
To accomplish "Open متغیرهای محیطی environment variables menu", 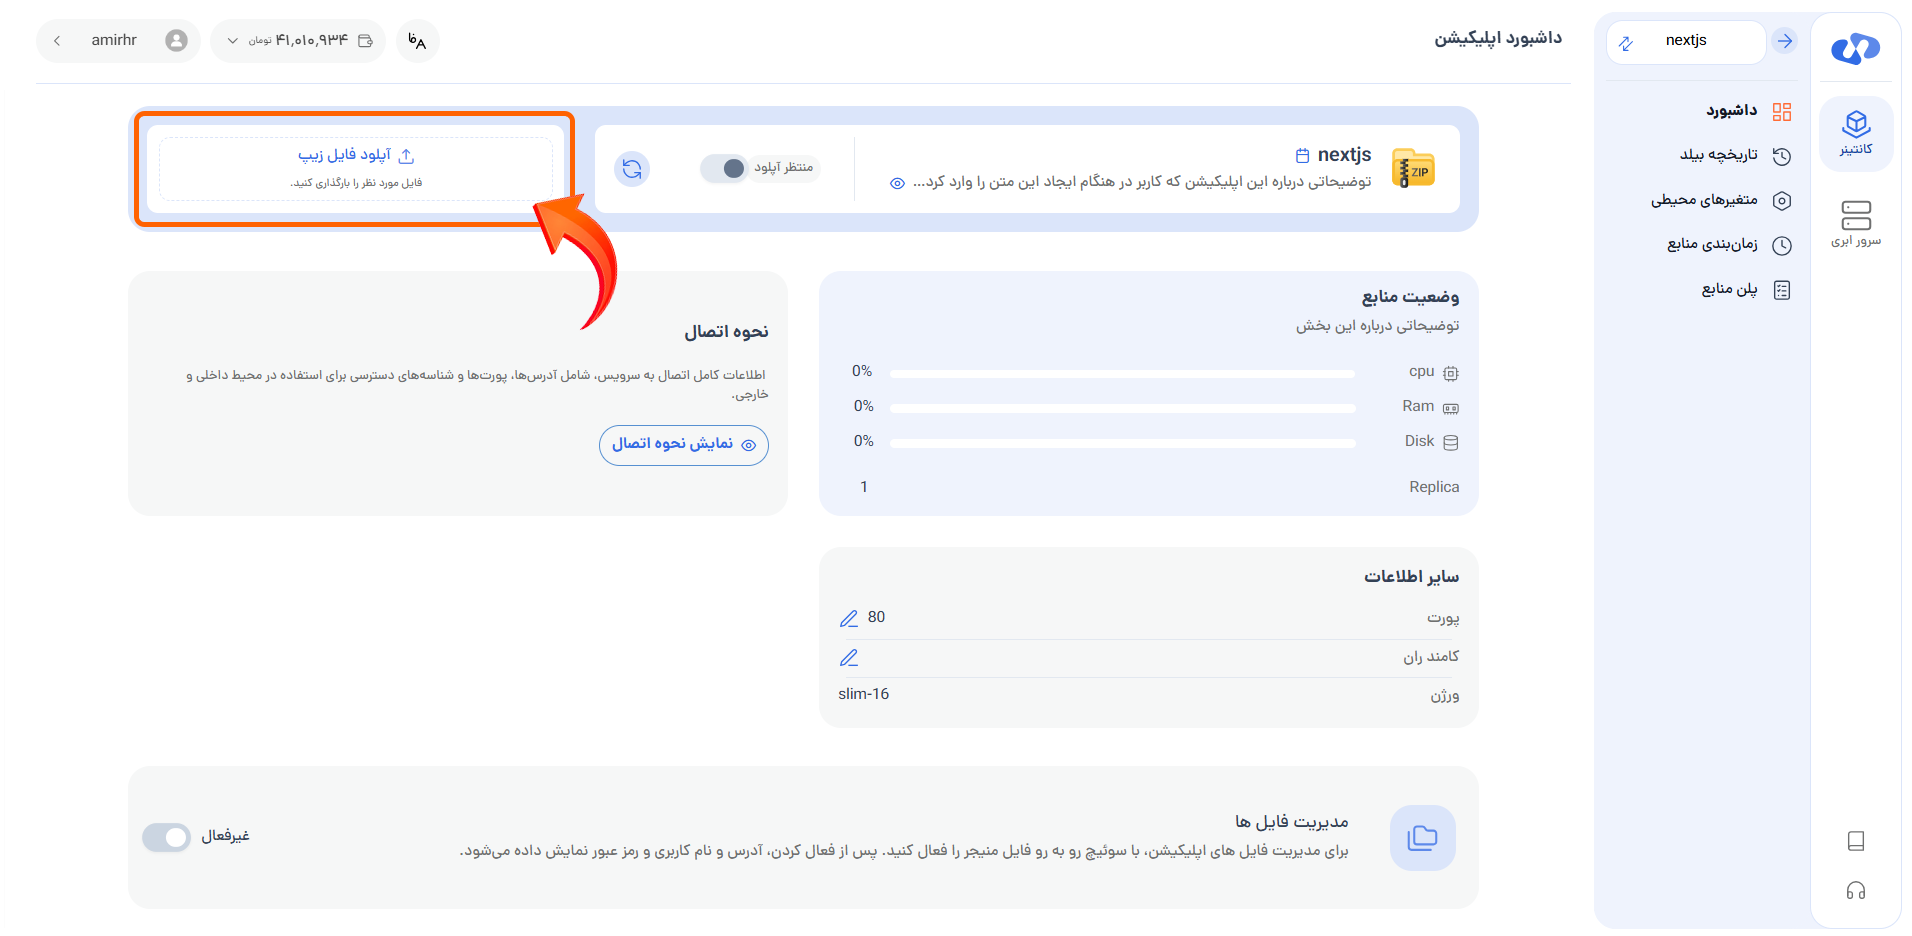I will tap(1720, 200).
